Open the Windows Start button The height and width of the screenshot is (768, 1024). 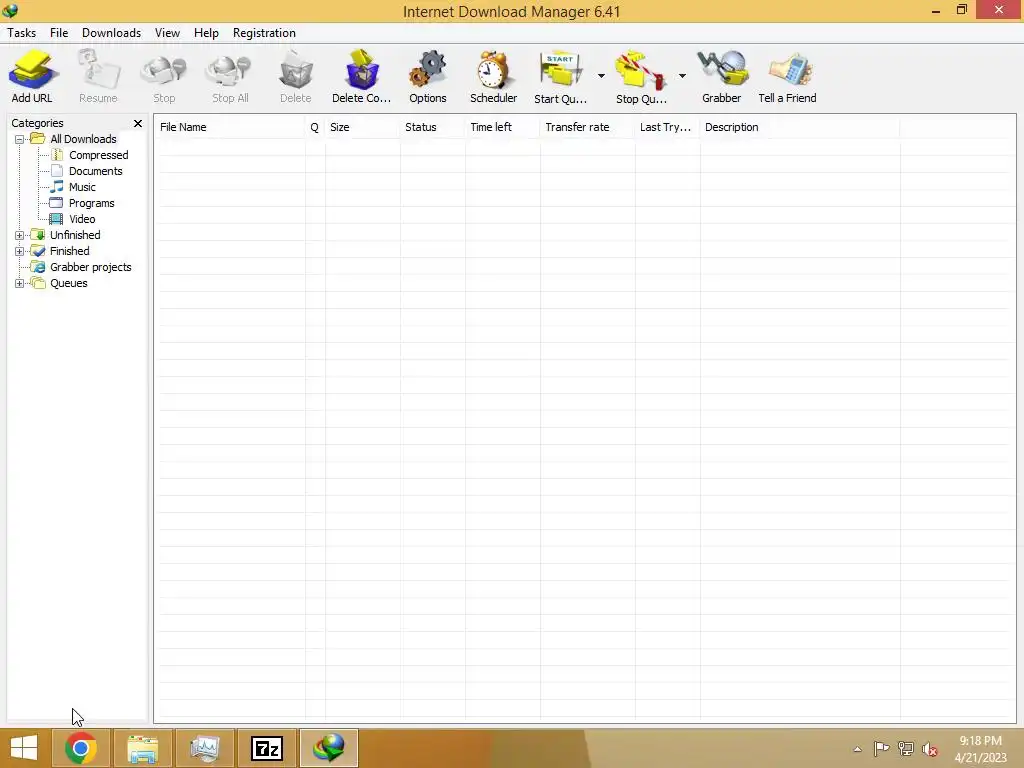tap(24, 748)
